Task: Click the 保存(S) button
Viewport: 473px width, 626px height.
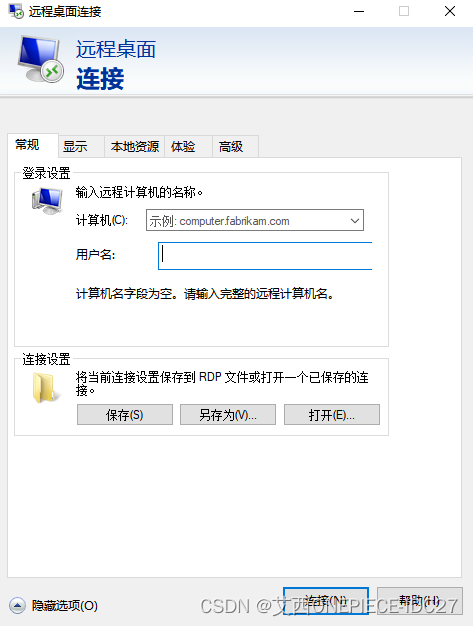Action: click(x=125, y=415)
